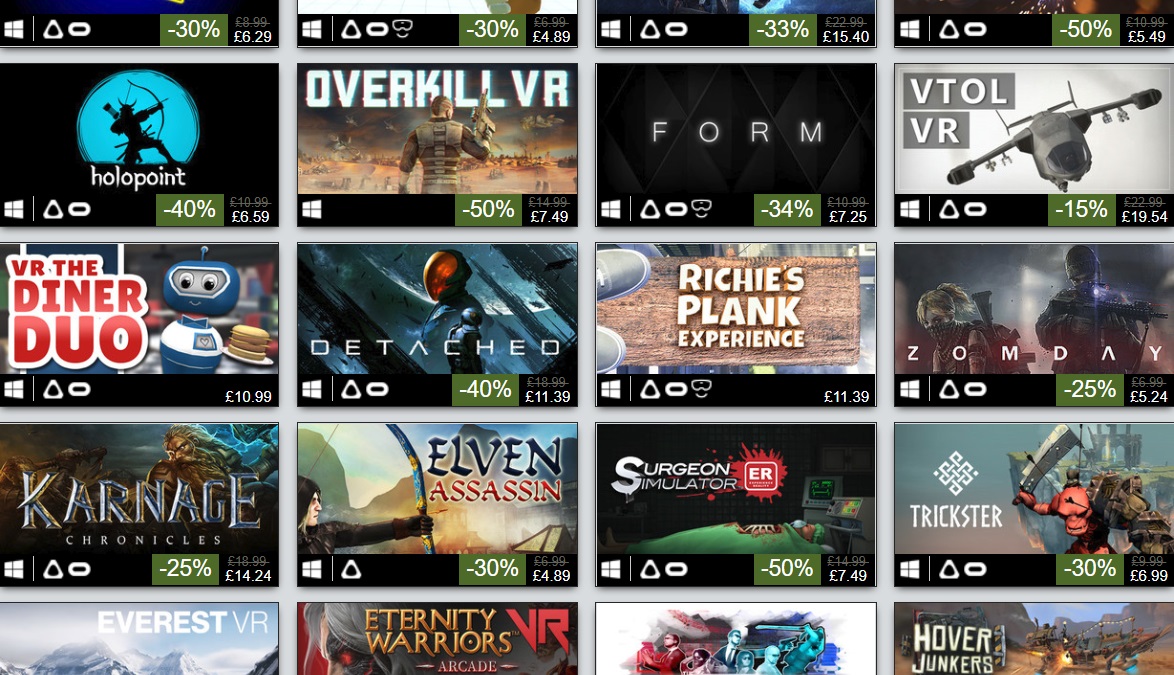Open the Holopoint game thumbnail
This screenshot has width=1174, height=675.
139,129
